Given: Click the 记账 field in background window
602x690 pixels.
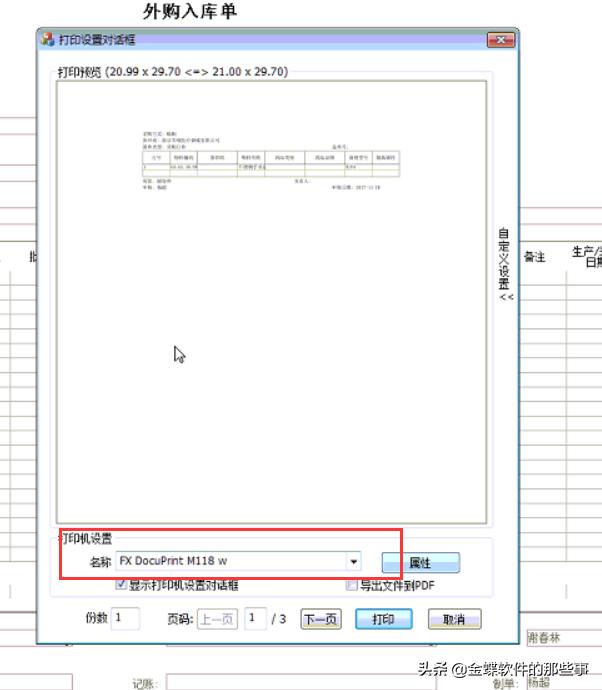Looking at the screenshot, I should [301, 682].
